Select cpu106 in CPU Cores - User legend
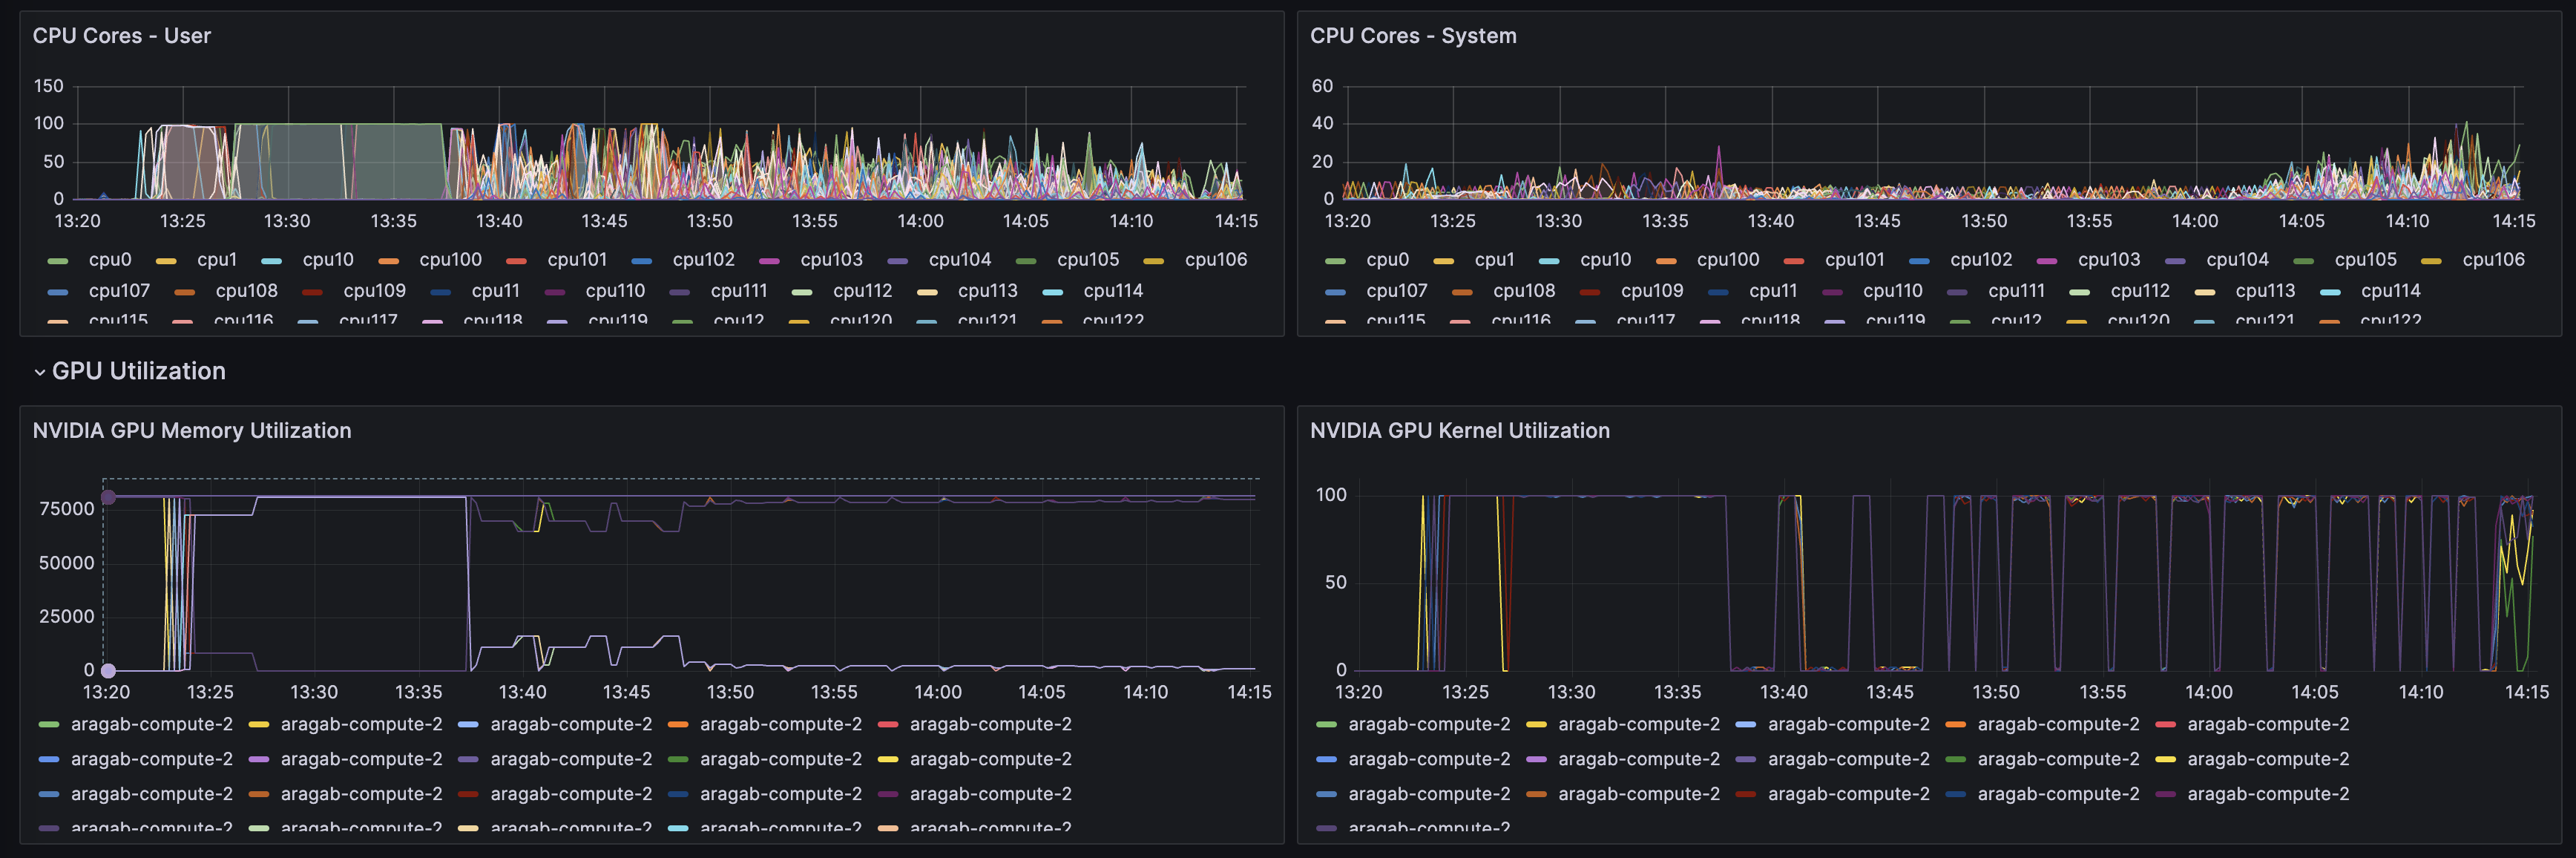 click(x=1215, y=260)
